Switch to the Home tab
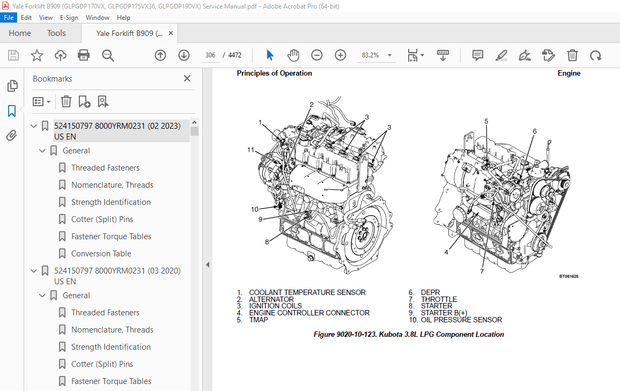This screenshot has width=620, height=391. point(20,33)
